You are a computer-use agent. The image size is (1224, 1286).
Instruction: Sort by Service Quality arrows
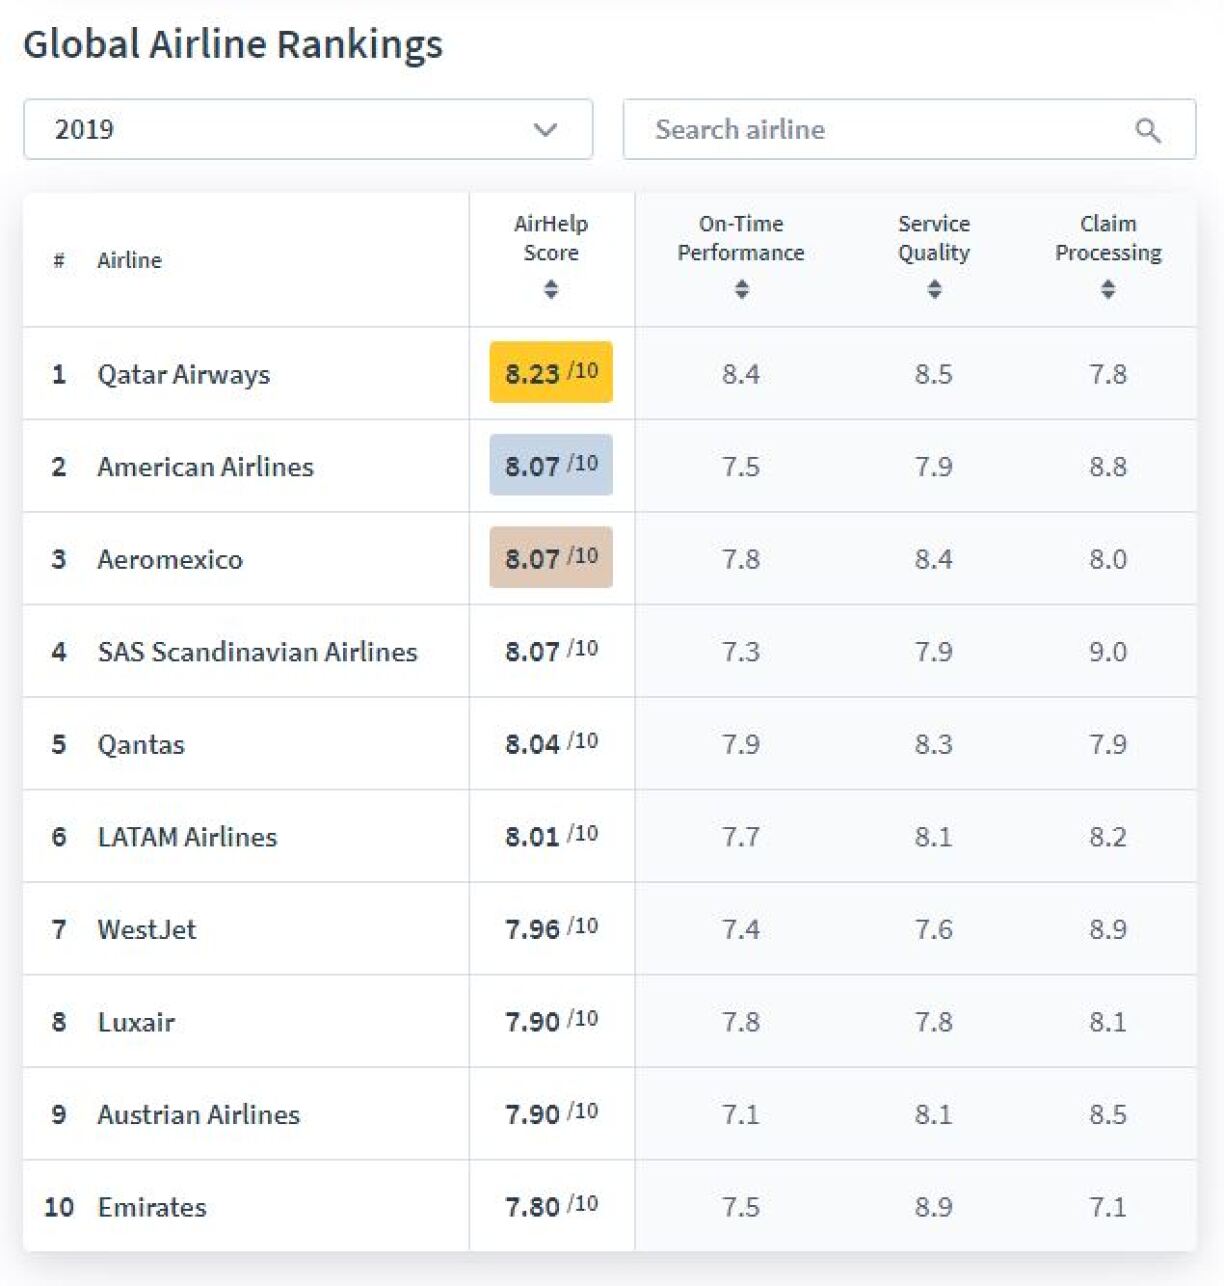click(x=934, y=289)
